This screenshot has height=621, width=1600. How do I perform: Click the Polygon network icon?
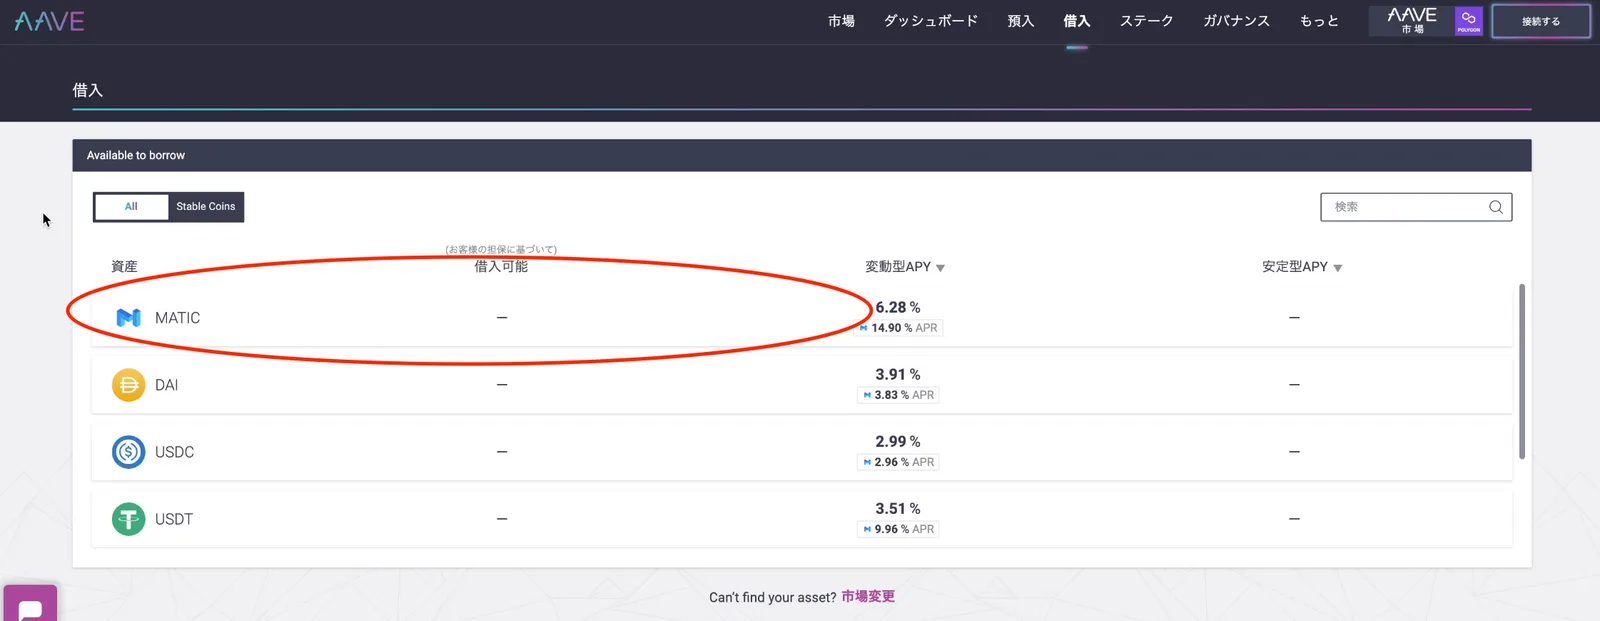pos(1469,21)
